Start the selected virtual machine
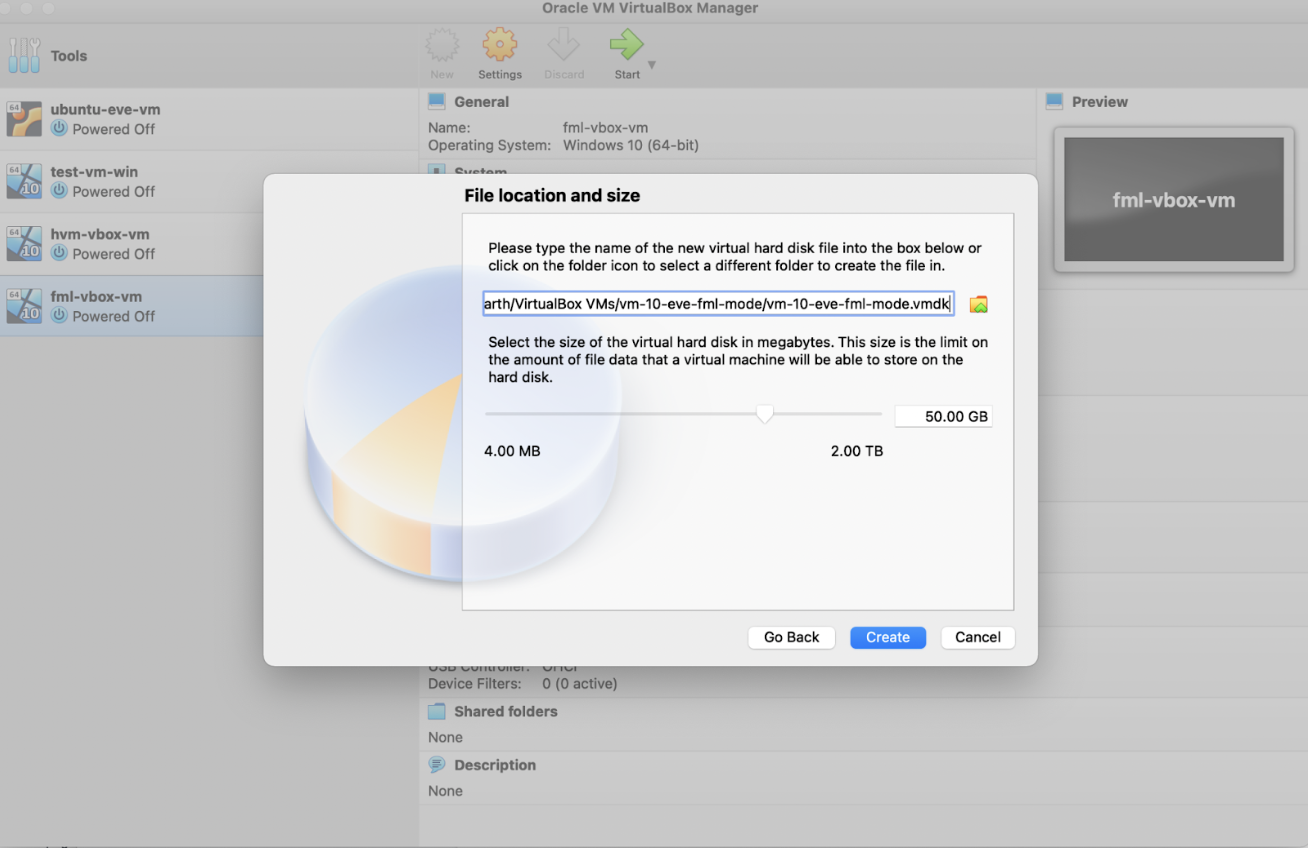1314x848 pixels. click(x=626, y=46)
